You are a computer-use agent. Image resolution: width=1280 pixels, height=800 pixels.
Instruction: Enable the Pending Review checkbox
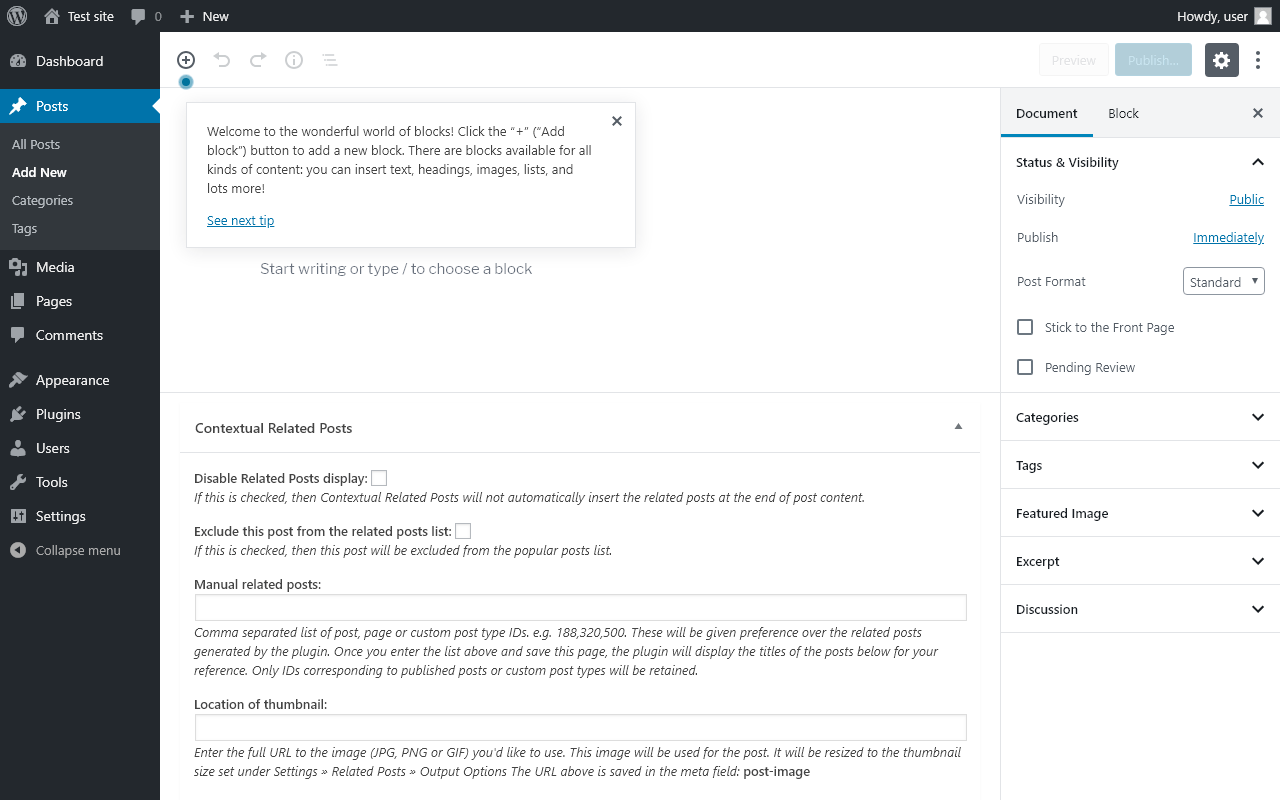tap(1025, 367)
